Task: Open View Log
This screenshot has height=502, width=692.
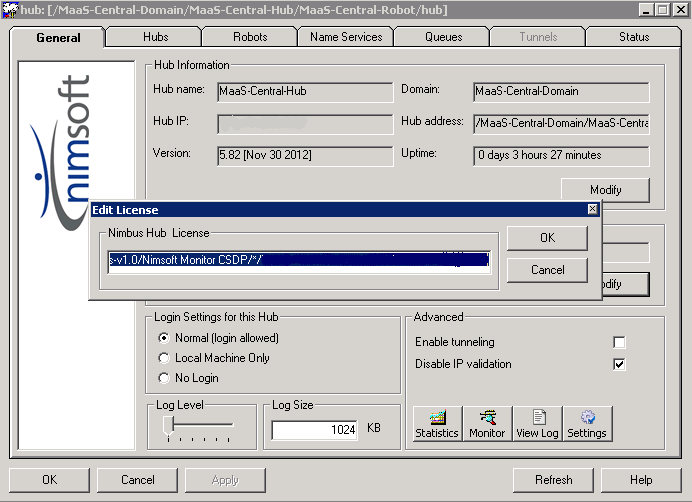Action: (x=537, y=423)
